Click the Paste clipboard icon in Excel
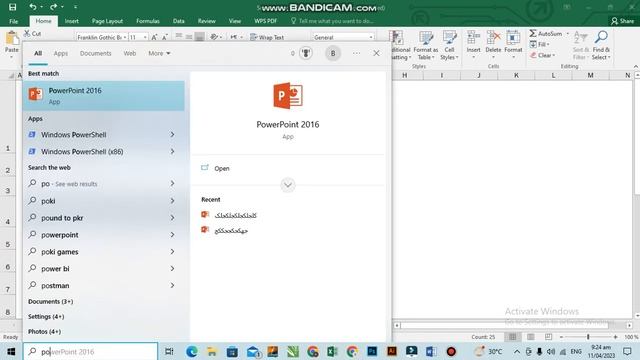The image size is (640, 360). (12, 38)
